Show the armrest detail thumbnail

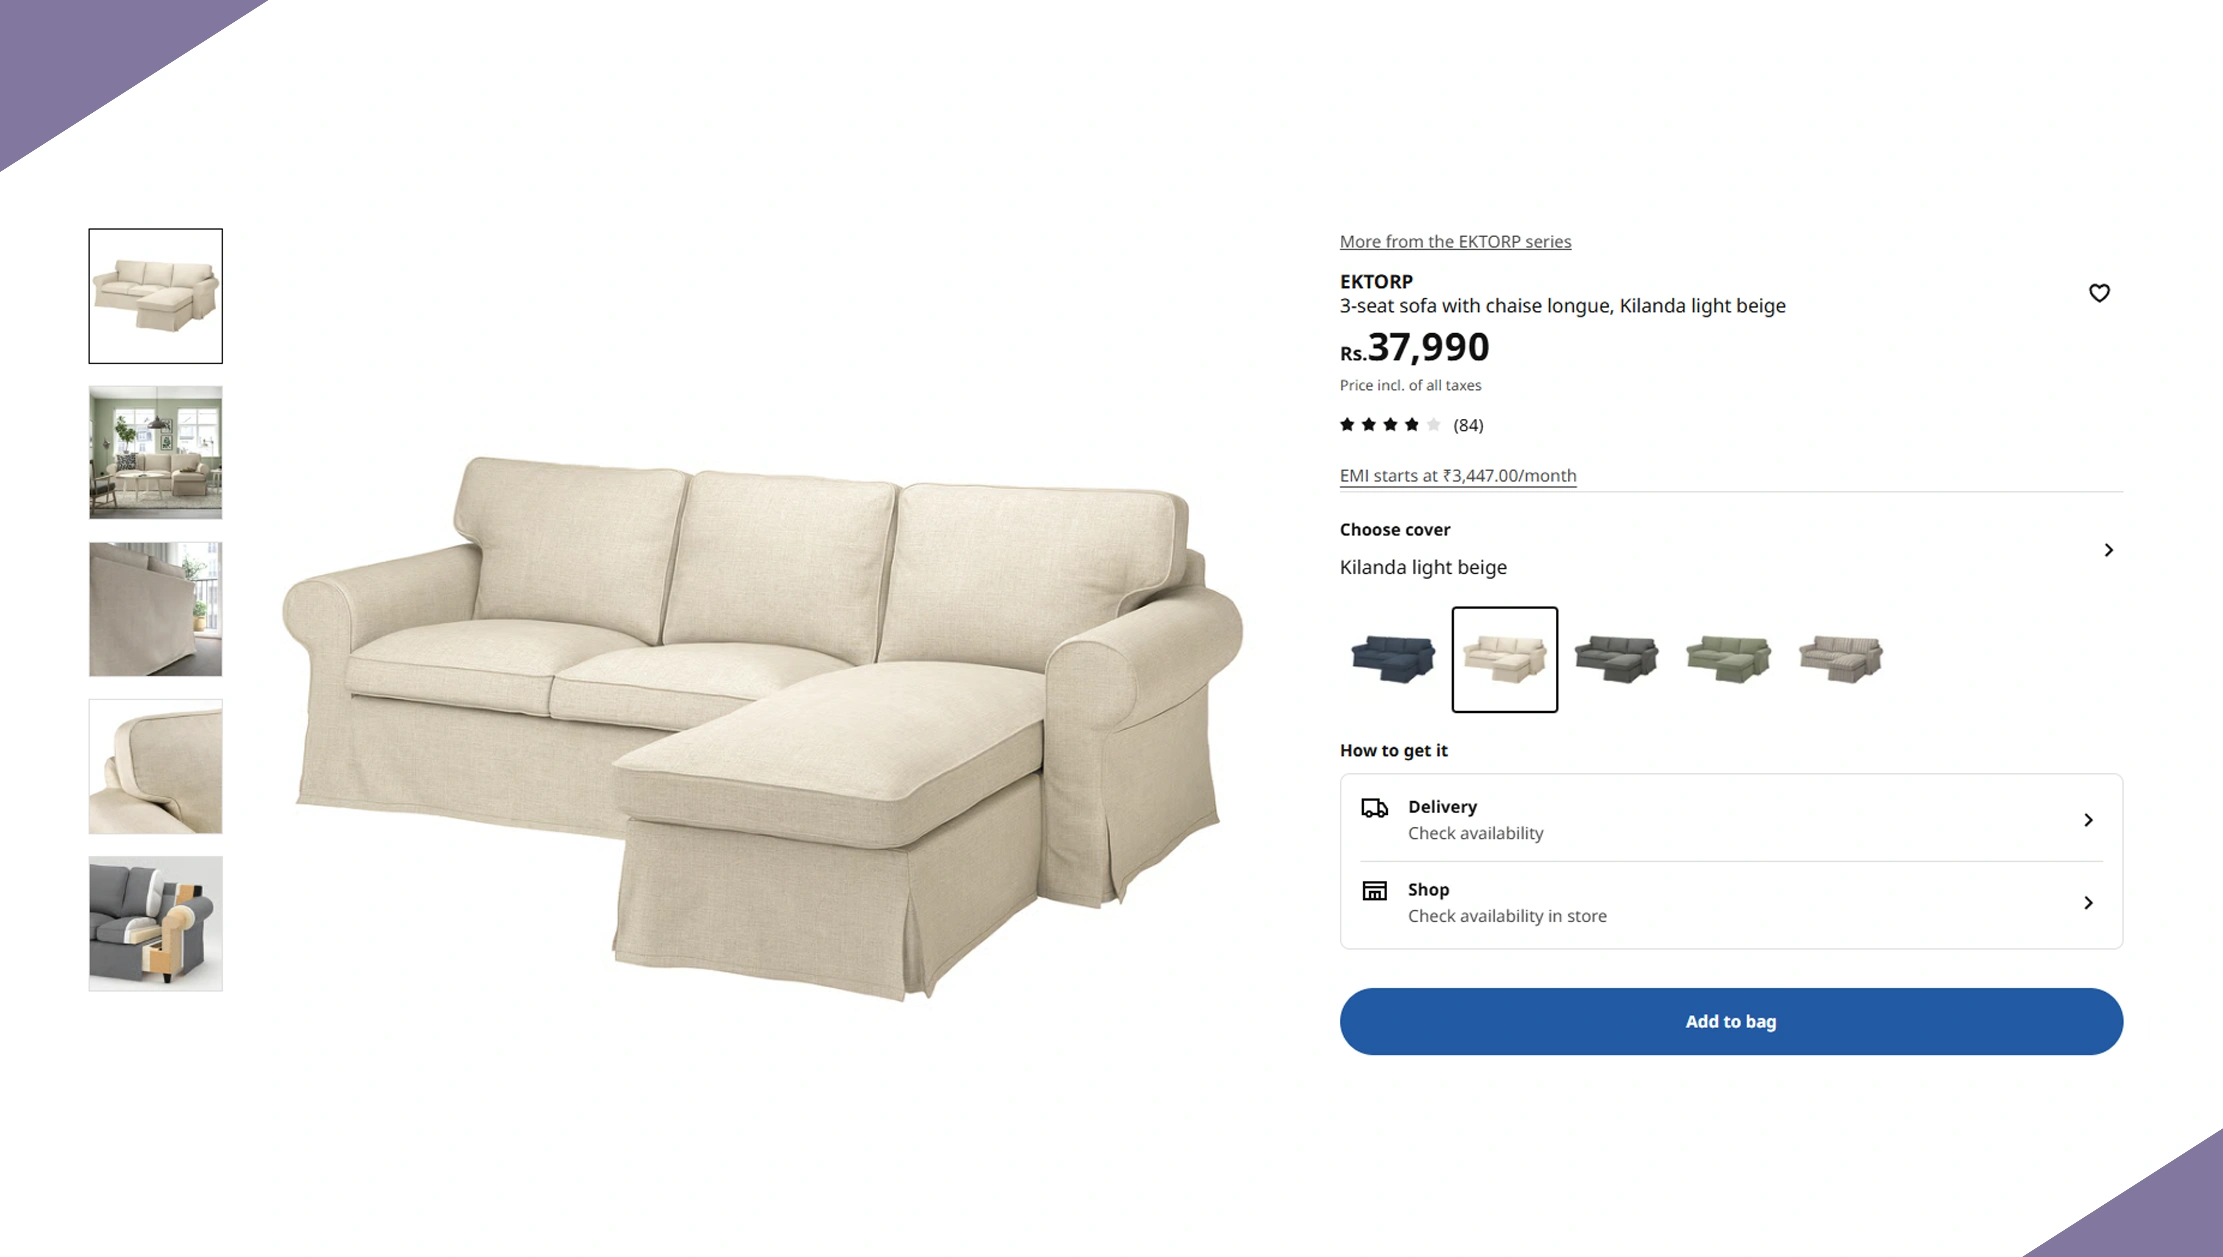point(155,766)
